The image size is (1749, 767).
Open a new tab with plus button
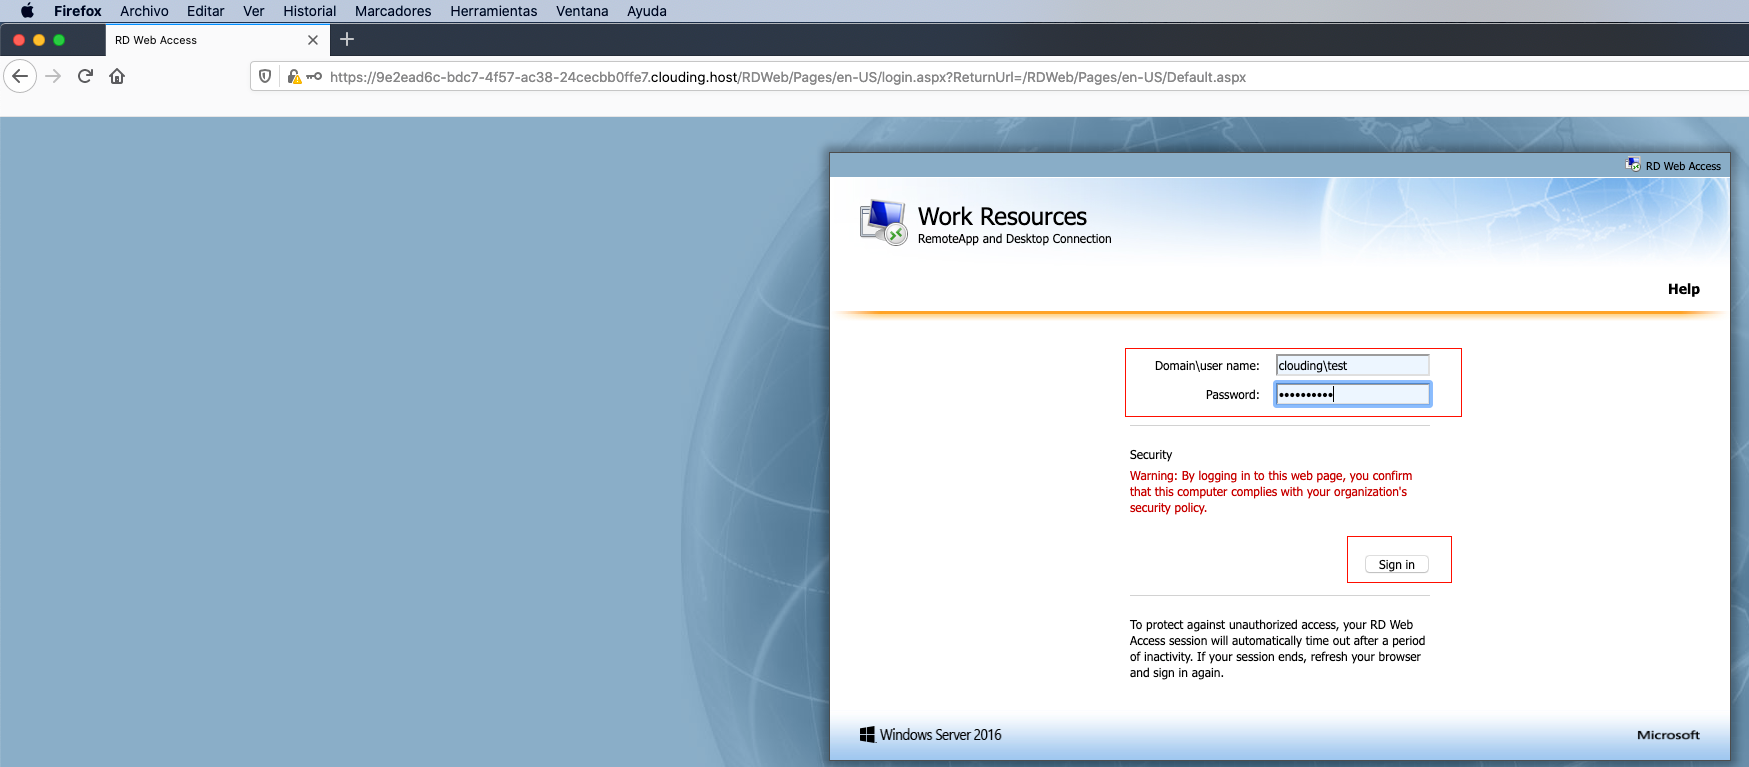point(347,39)
